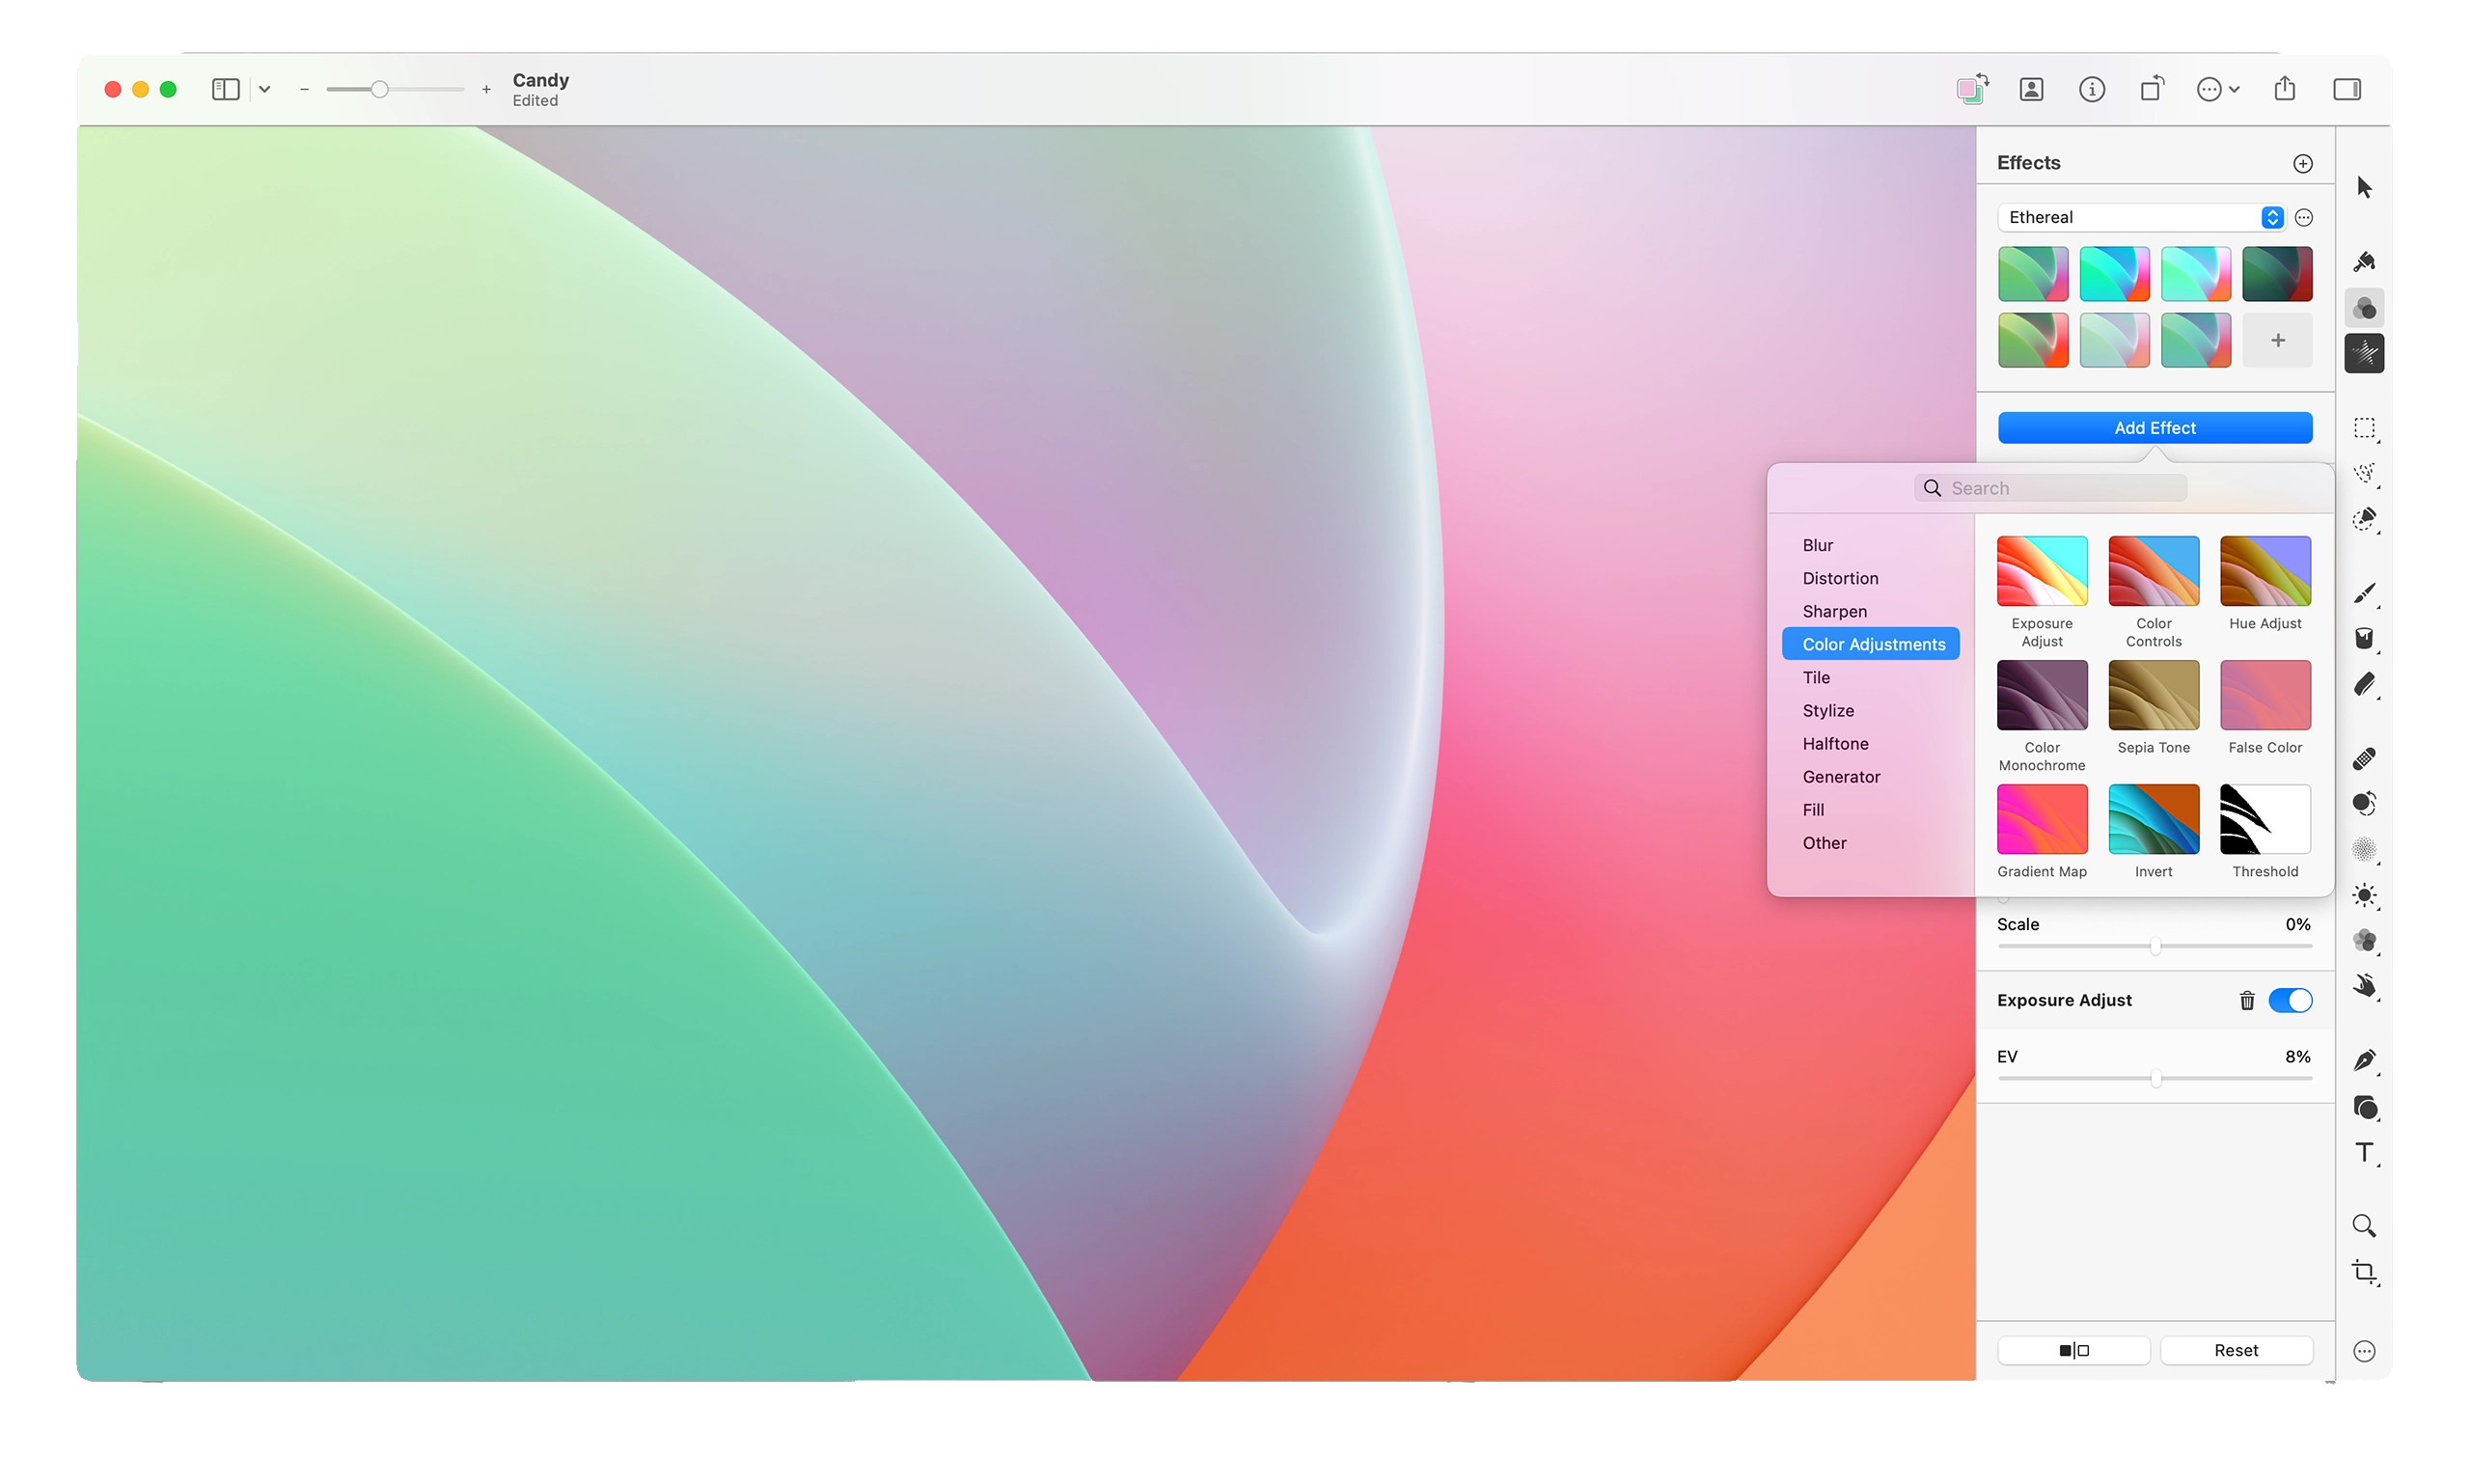Reset all effects with Reset button
2470x1484 pixels.
pos(2236,1350)
